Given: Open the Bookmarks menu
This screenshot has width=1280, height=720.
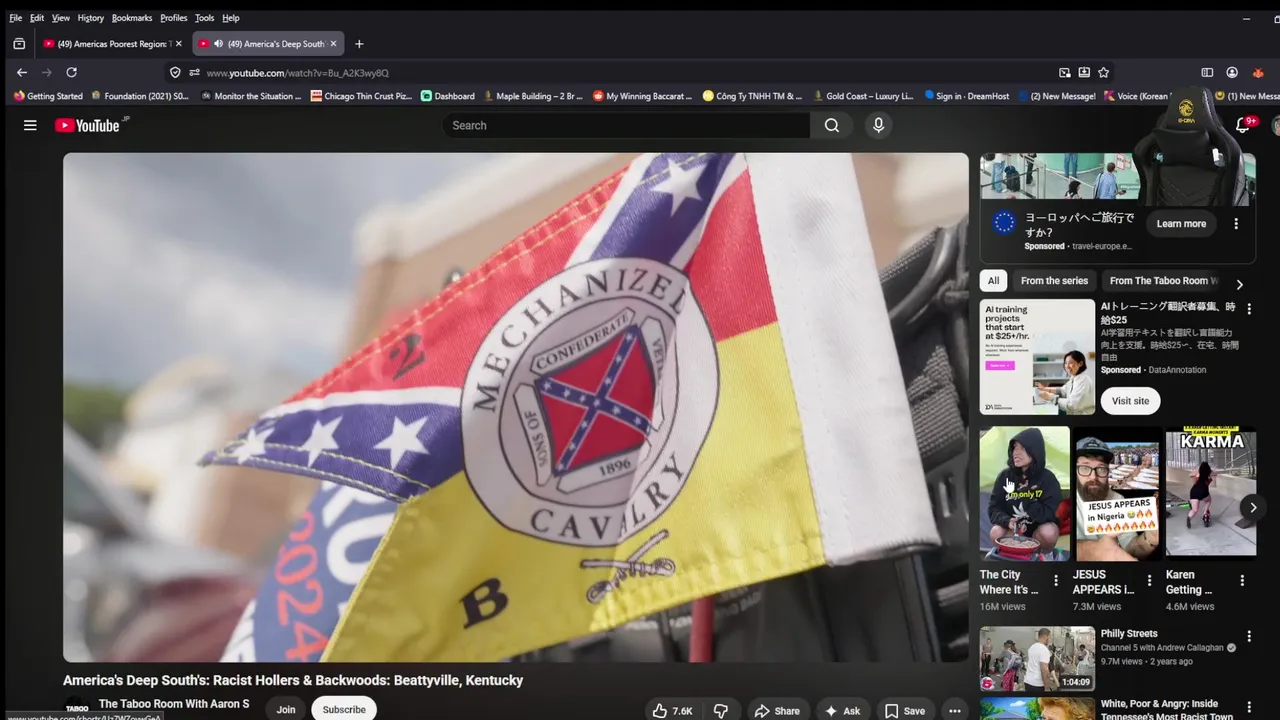Looking at the screenshot, I should (132, 18).
